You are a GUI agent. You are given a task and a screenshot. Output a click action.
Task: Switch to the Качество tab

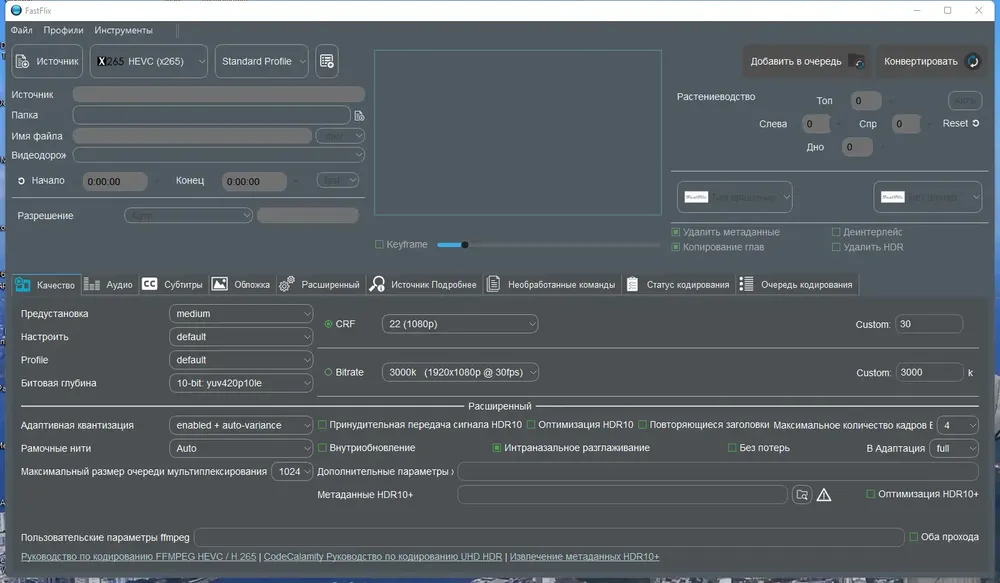click(x=45, y=284)
